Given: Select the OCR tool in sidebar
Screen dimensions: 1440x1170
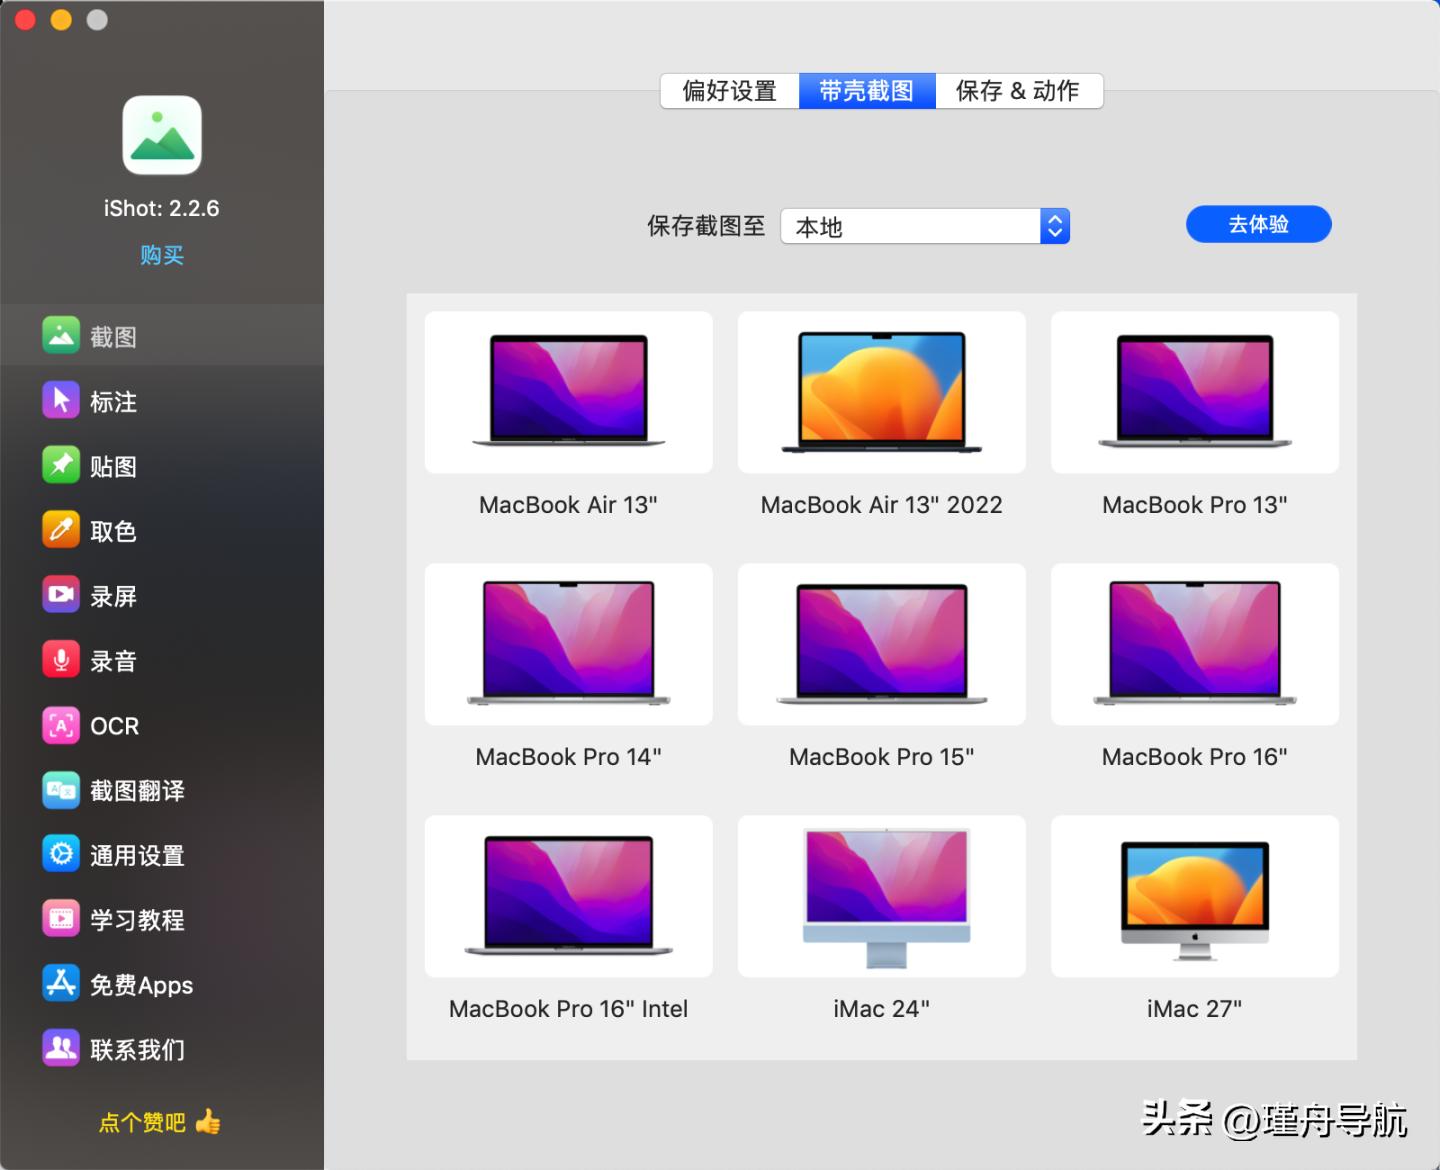Looking at the screenshot, I should coord(113,725).
